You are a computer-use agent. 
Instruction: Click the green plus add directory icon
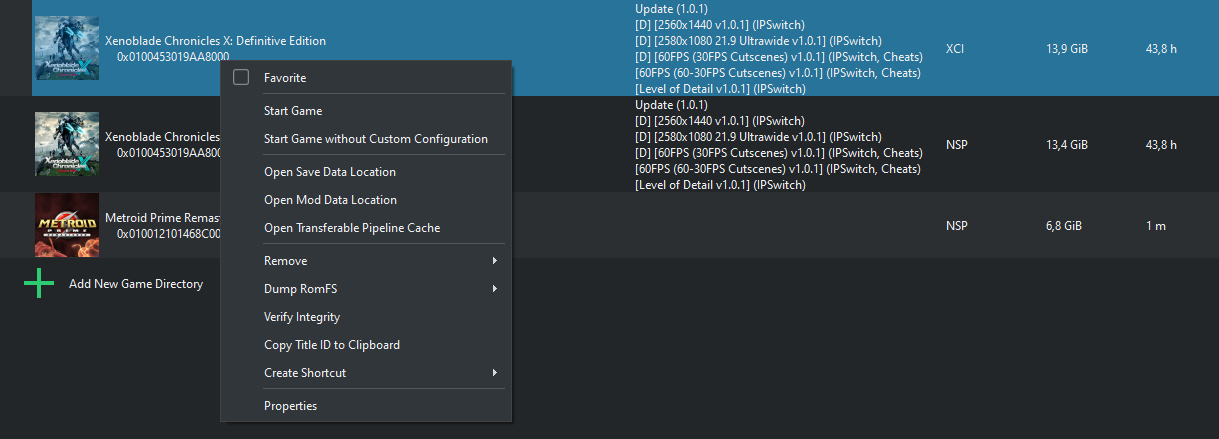tap(39, 284)
